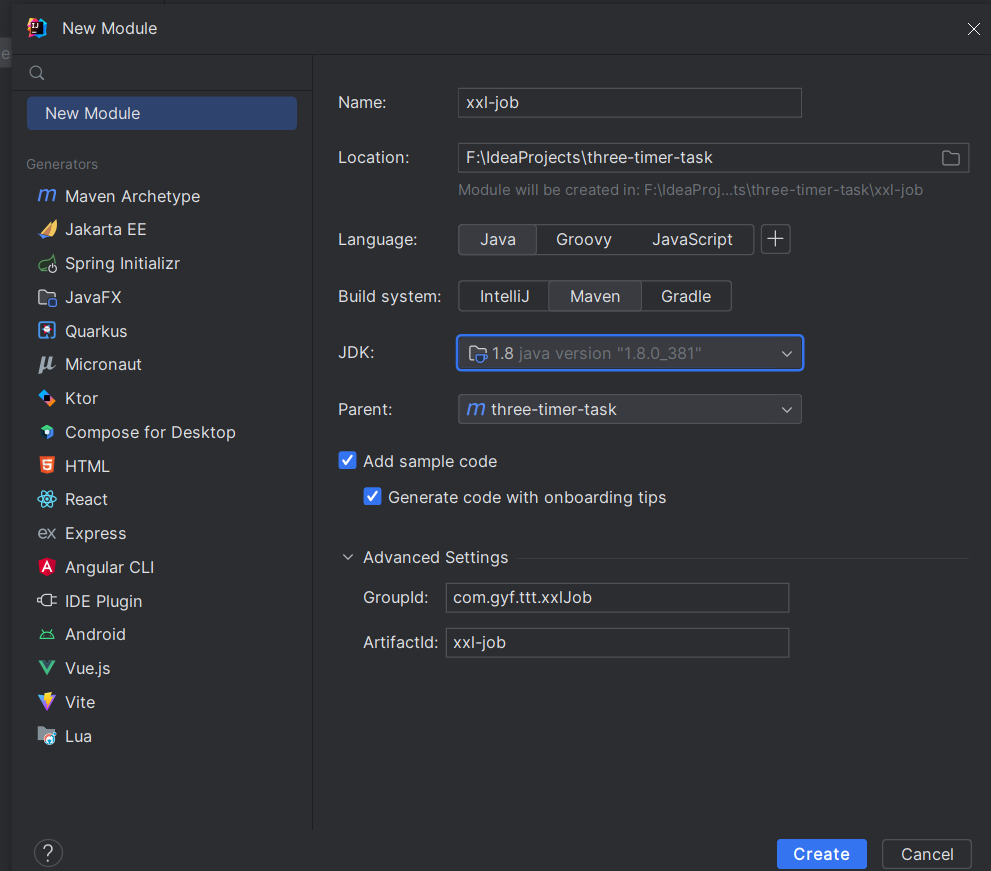
Task: Click the 'Module will be created in' hint text
Action: (690, 190)
